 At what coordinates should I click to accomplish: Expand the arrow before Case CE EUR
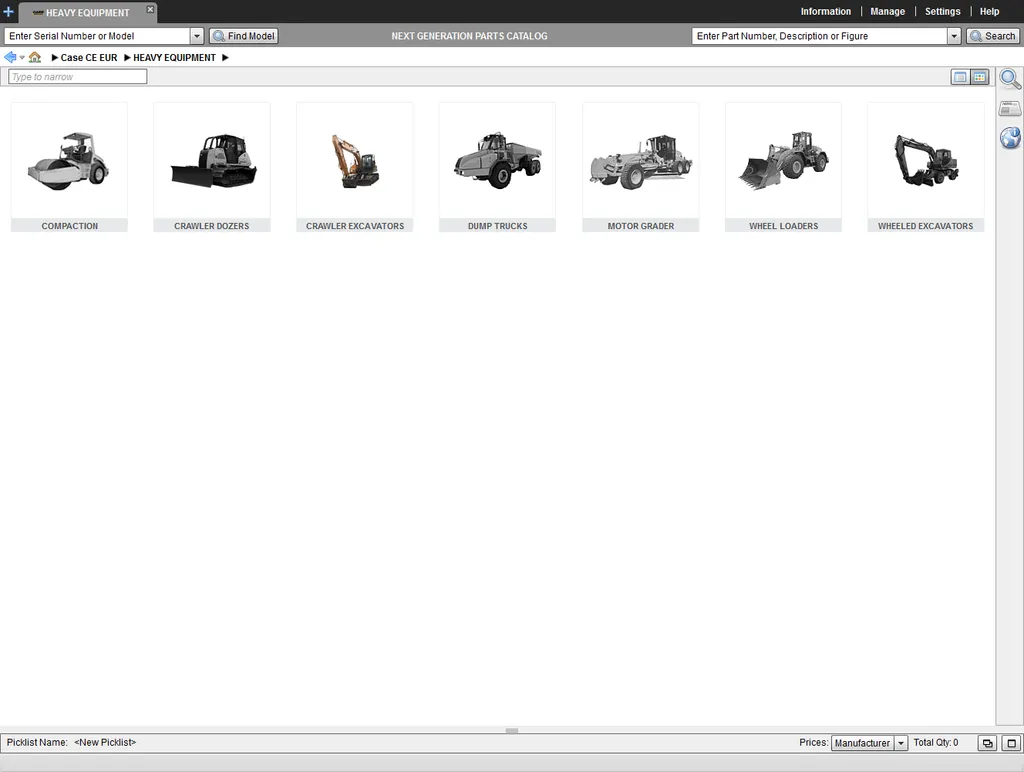coord(55,57)
